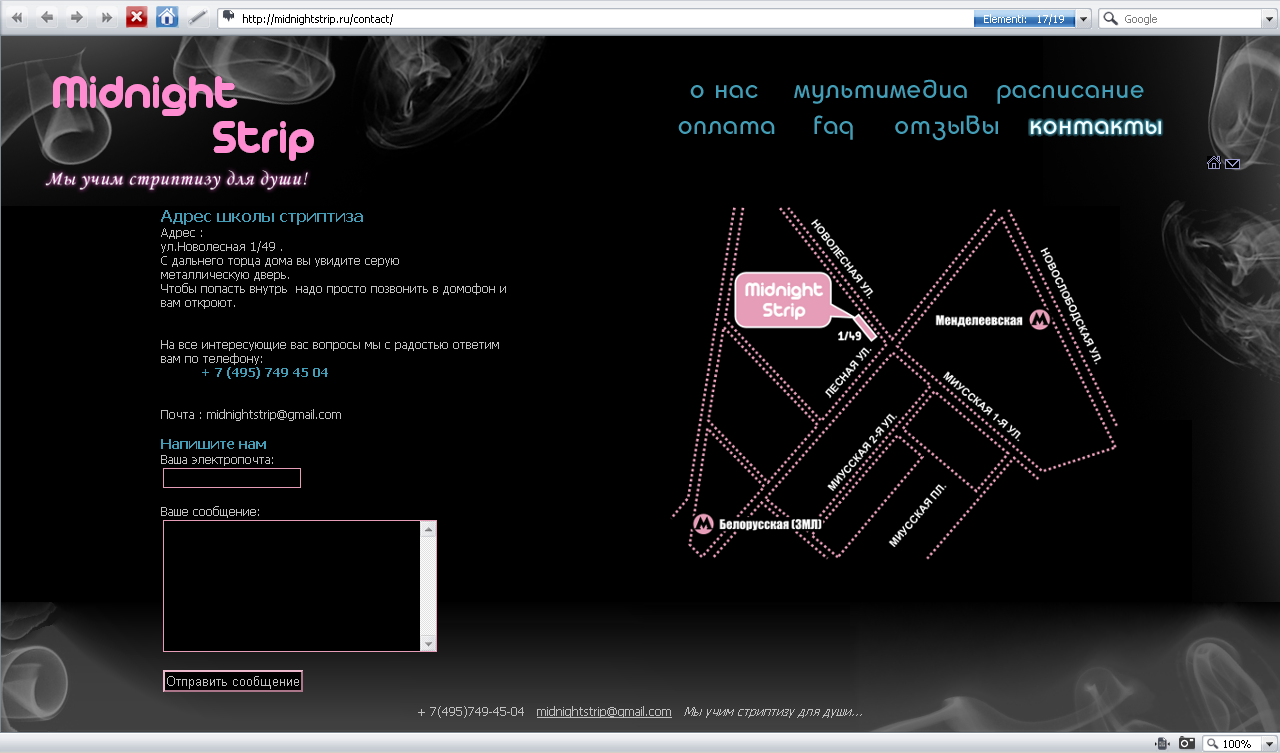Click the 100% zoom level field
The width and height of the screenshot is (1280, 753).
1237,744
